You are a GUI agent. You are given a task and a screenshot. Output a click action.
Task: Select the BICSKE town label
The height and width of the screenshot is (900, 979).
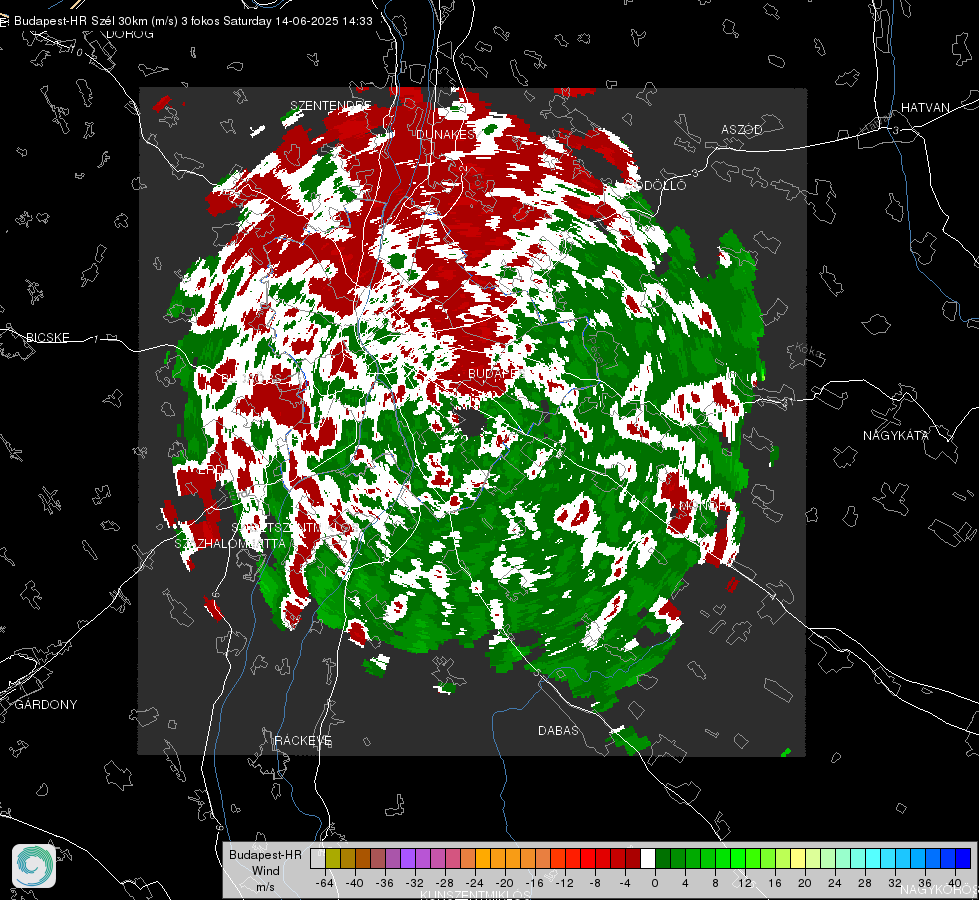tap(47, 338)
